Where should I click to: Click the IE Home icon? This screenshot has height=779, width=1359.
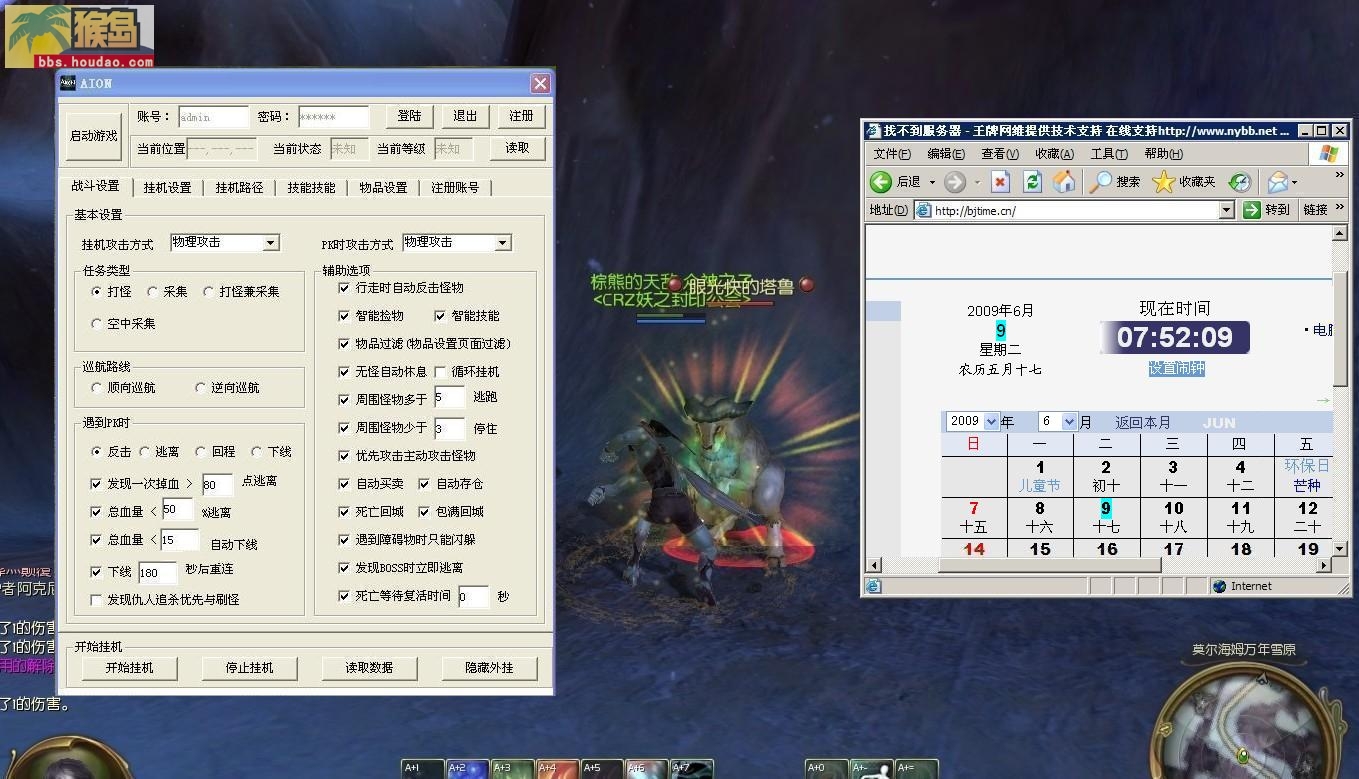point(1064,181)
